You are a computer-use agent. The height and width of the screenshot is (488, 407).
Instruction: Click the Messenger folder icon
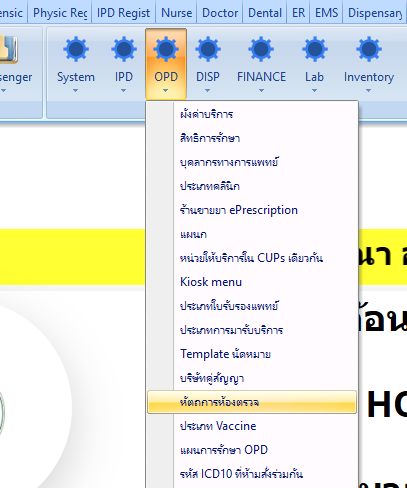9,49
